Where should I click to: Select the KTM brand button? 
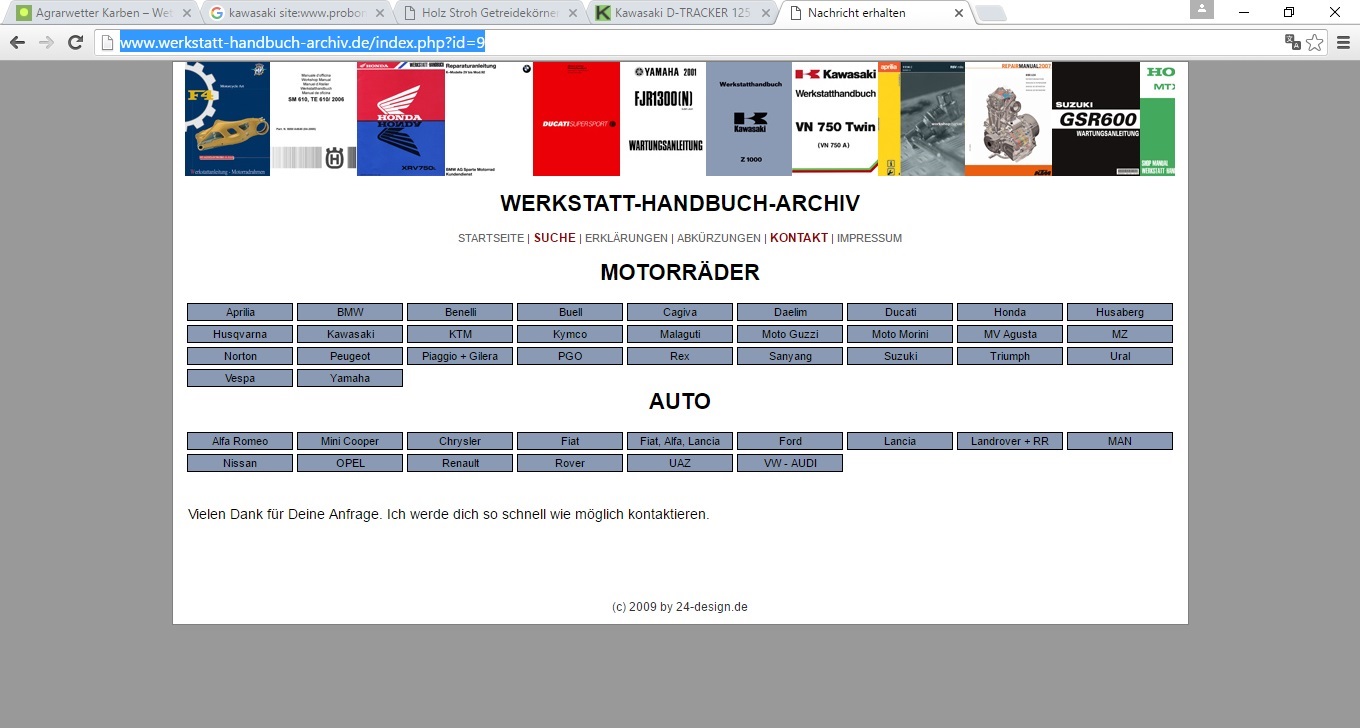click(x=460, y=334)
